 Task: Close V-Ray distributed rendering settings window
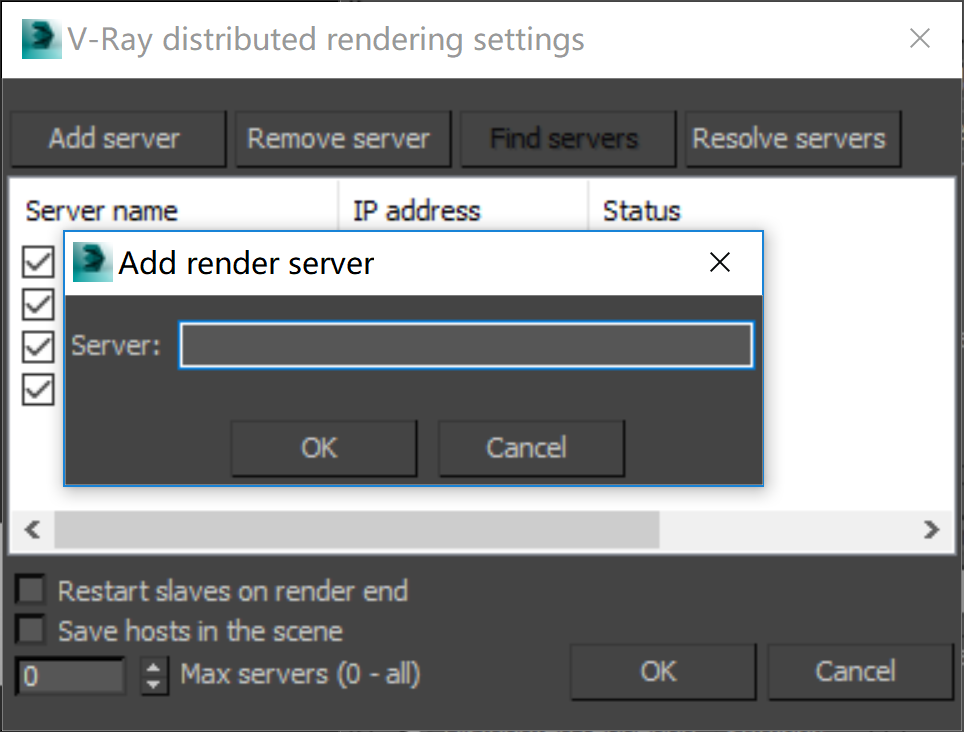click(920, 38)
